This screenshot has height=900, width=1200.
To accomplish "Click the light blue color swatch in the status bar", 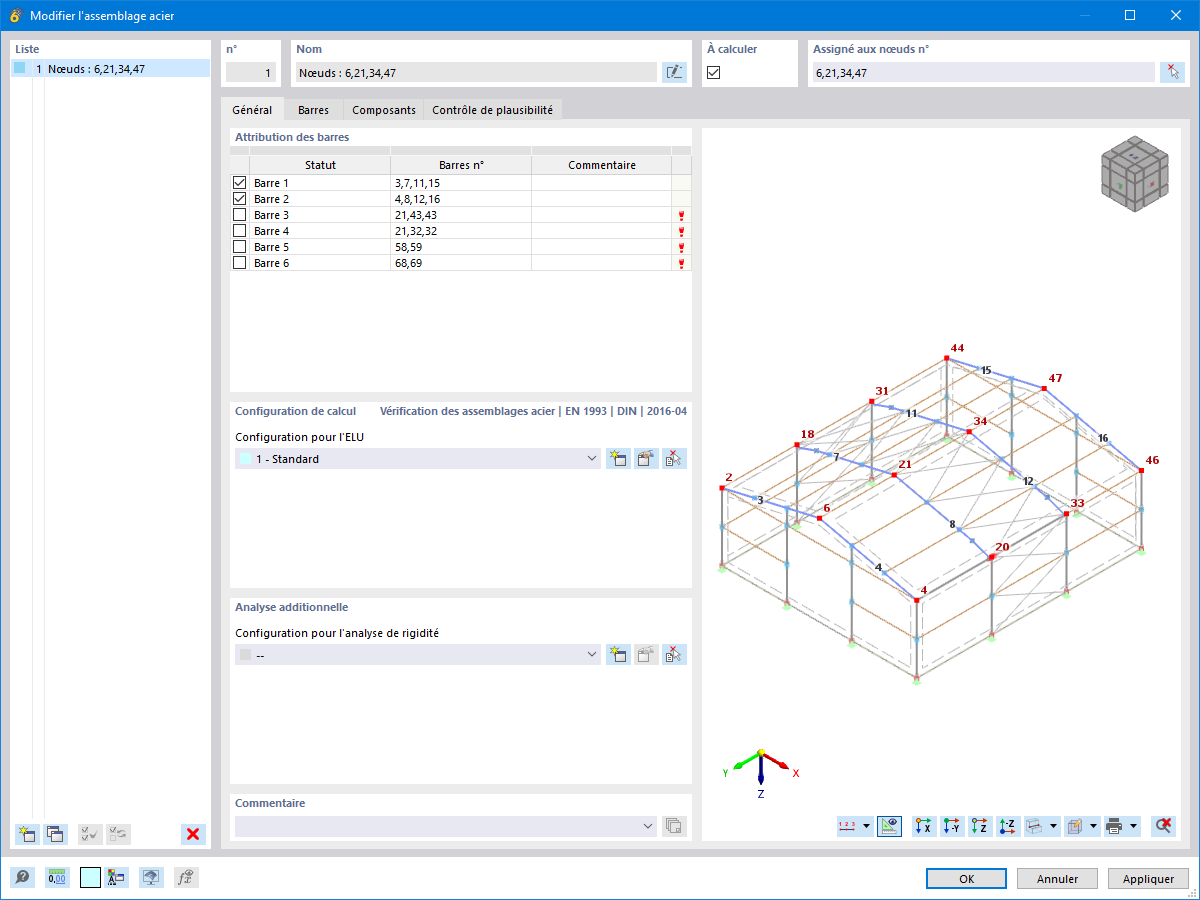I will (89, 877).
